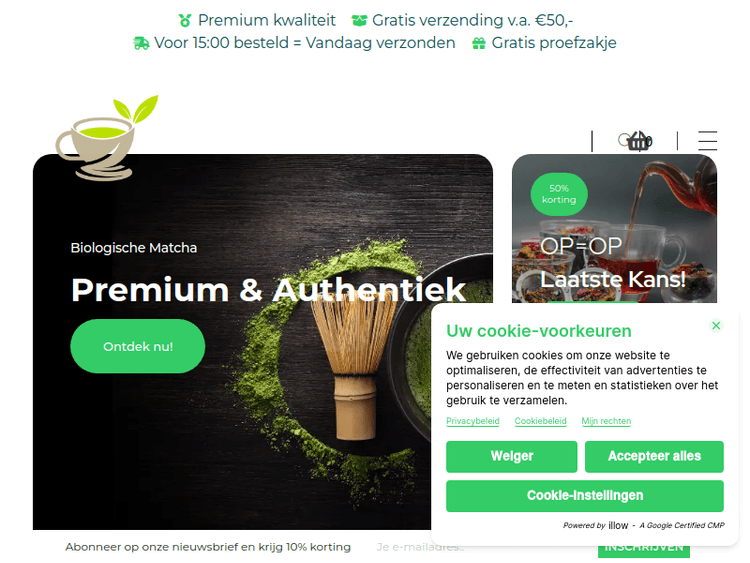Screen dimensions: 750x563
Task: Click the Ontdek nu! button
Action: (x=138, y=346)
